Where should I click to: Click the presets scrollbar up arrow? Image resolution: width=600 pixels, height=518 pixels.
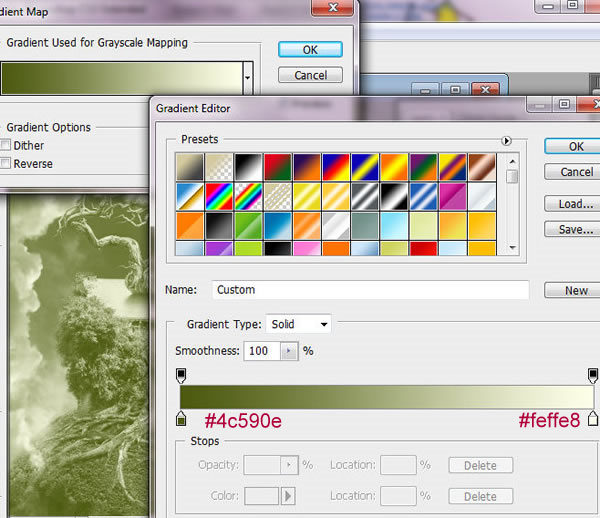(512, 161)
